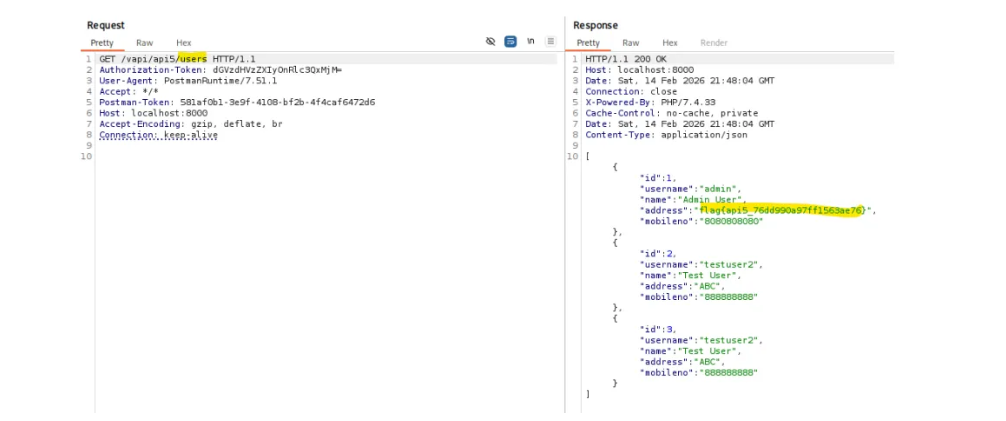Image resolution: width=1006 pixels, height=421 pixels.
Task: Click the "id":3 JSON line
Action: pyautogui.click(x=658, y=329)
